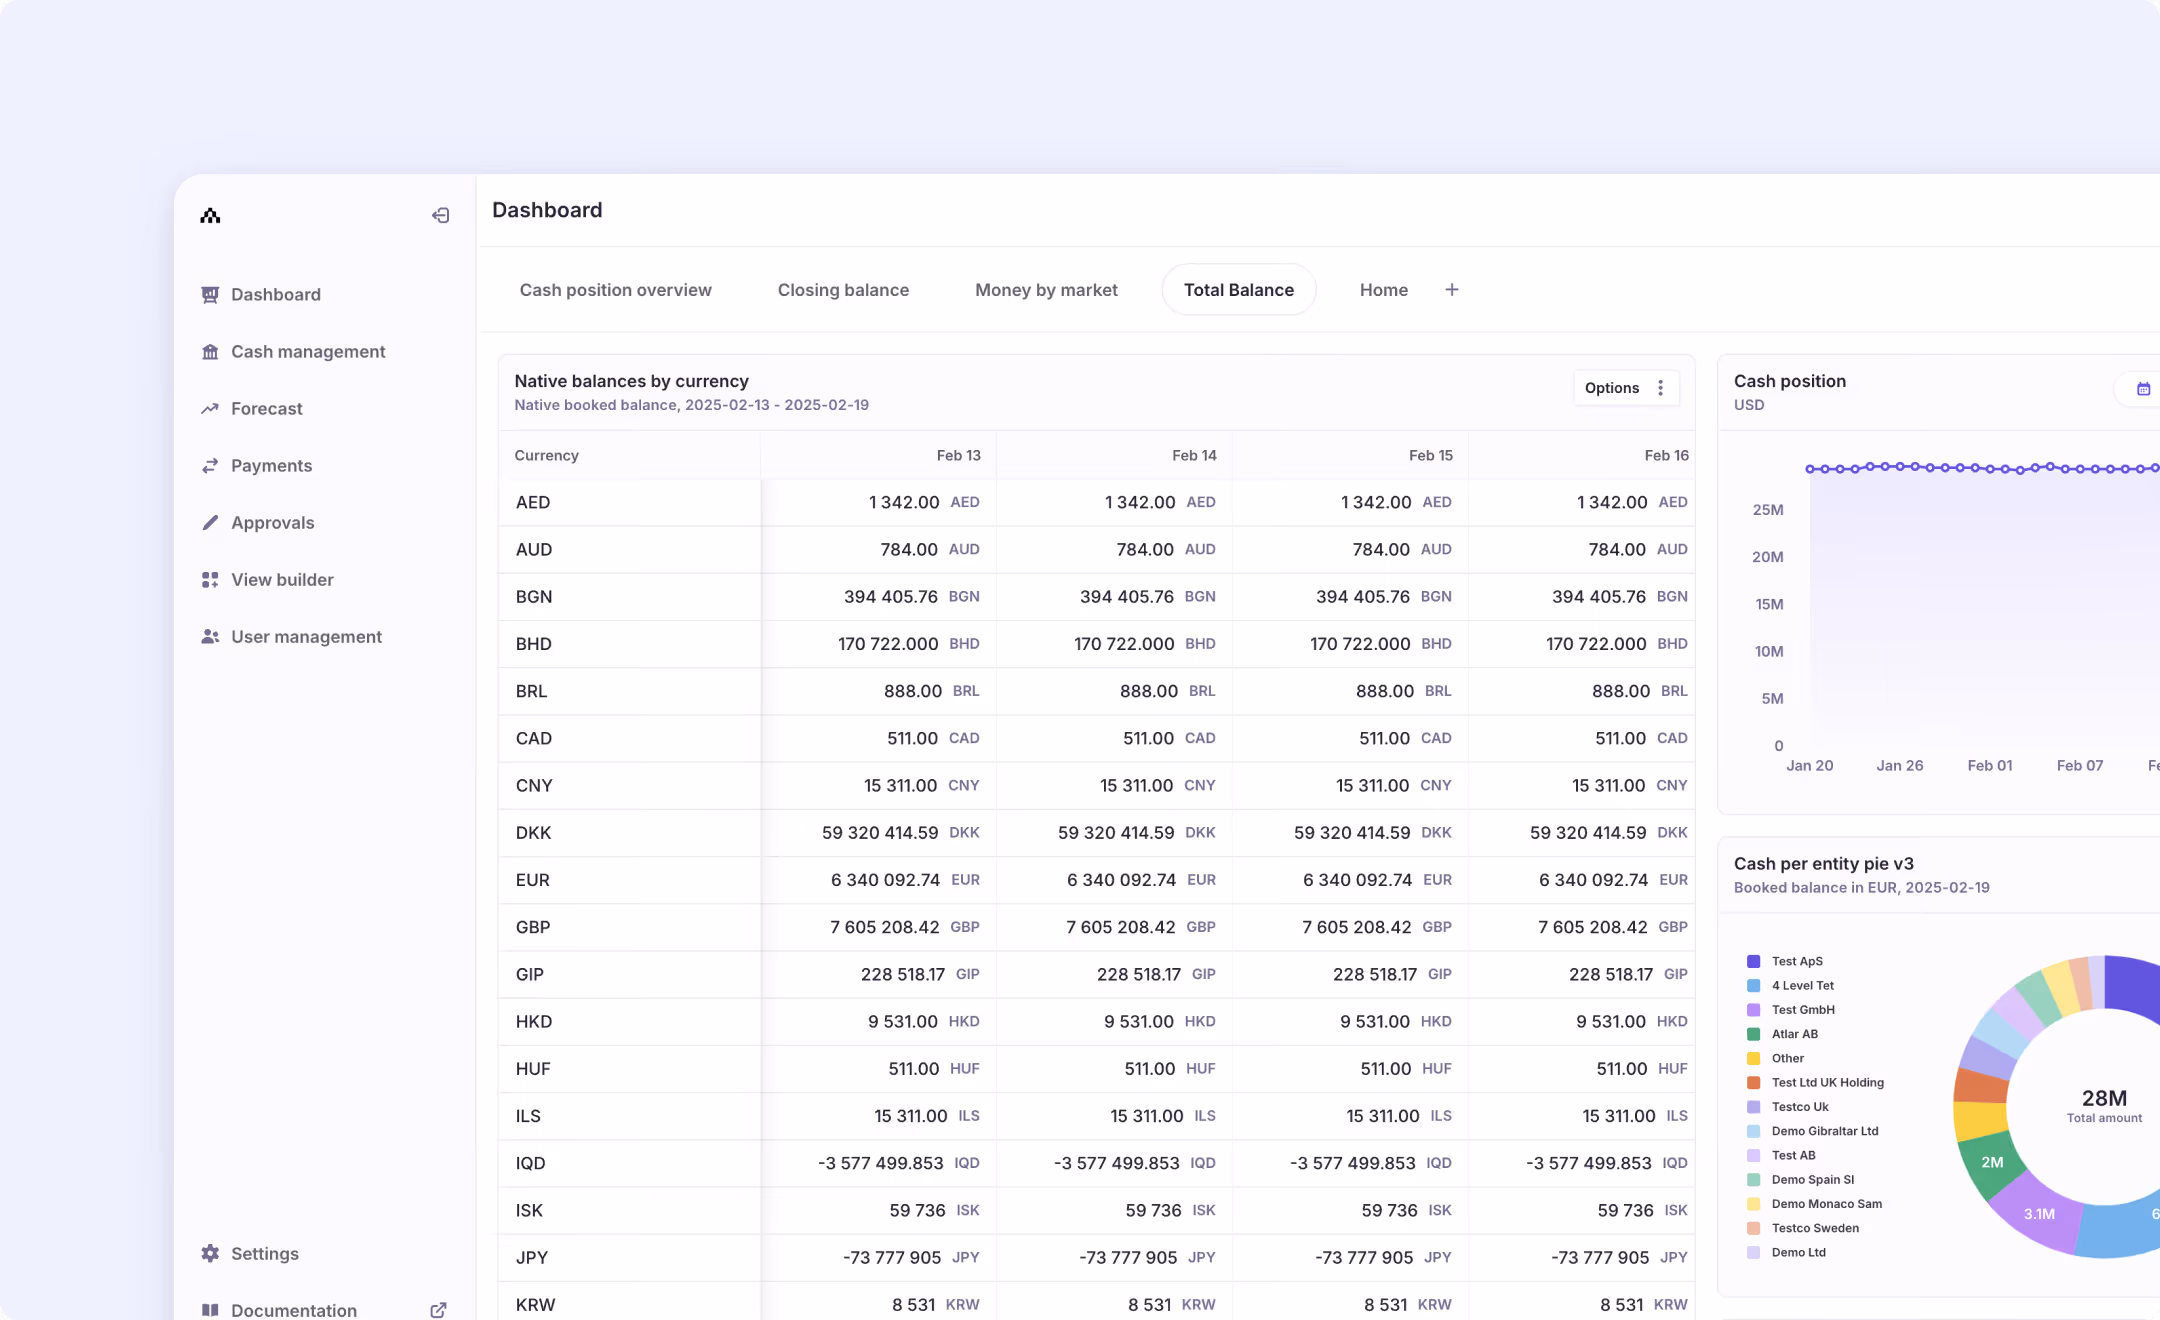Click the Approvals pencil icon
Viewport: 2160px width, 1320px height.
(210, 523)
